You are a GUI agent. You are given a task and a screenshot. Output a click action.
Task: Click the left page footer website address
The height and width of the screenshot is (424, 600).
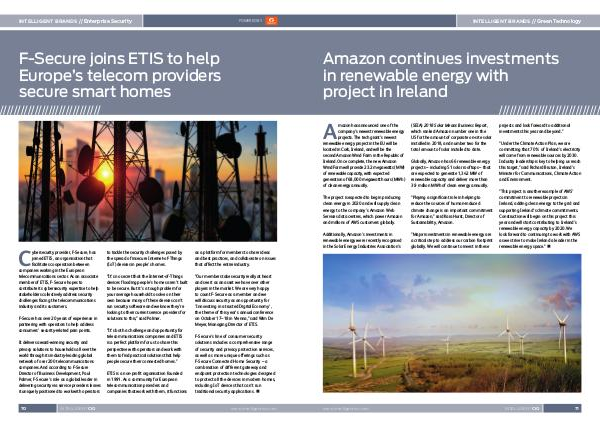(253, 409)
